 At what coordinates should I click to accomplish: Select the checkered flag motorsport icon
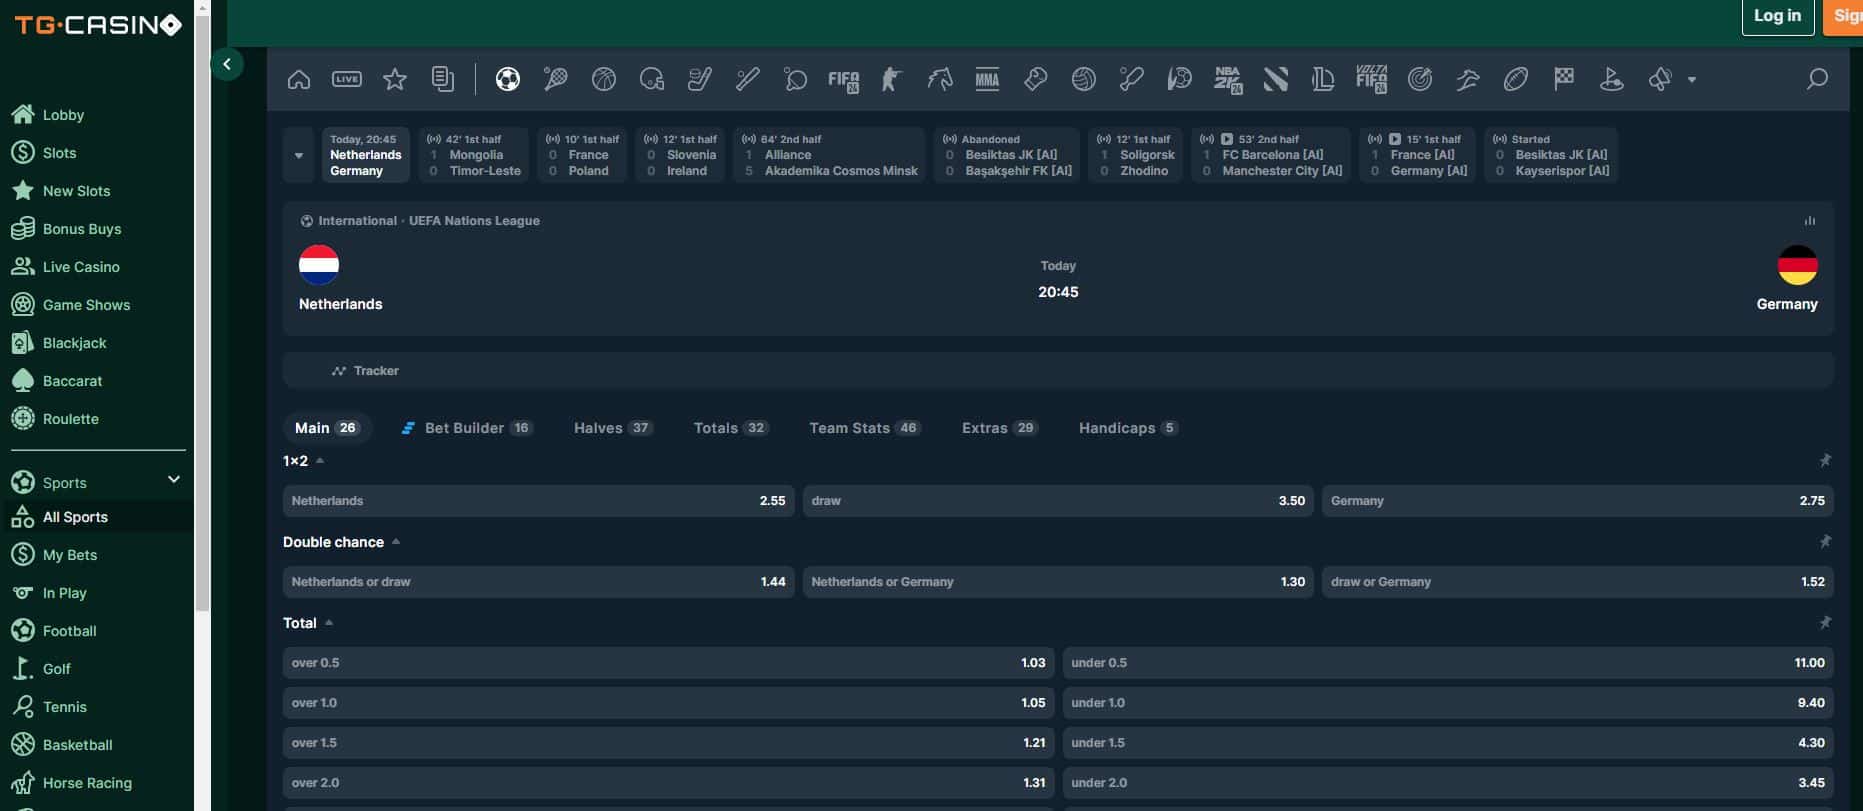tap(1564, 79)
